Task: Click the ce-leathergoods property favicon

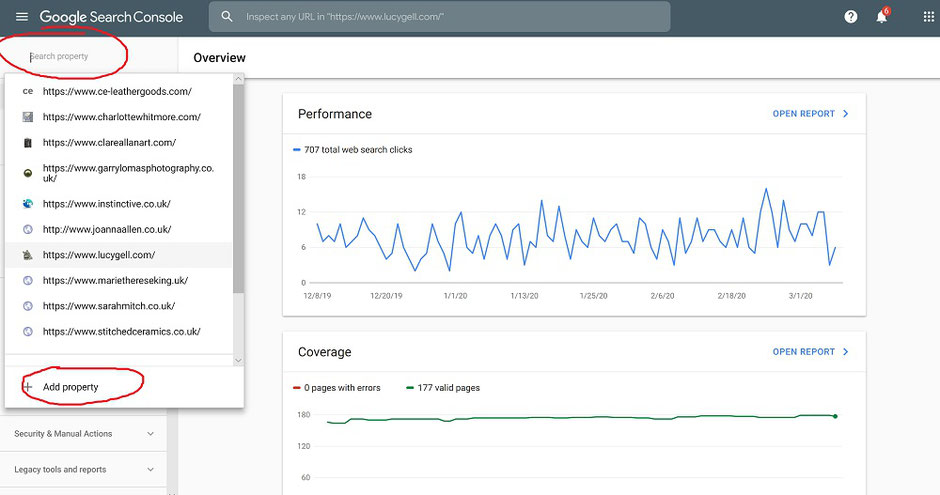Action: coord(28,92)
